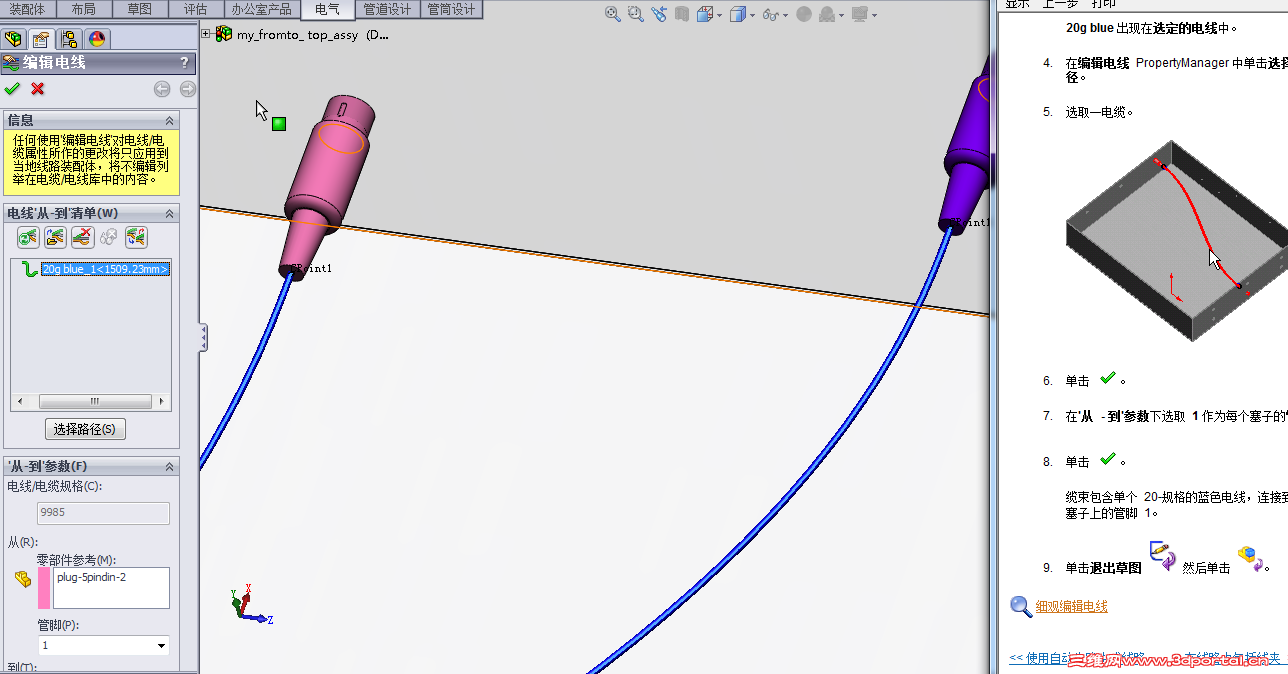The height and width of the screenshot is (674, 1288).
Task: Click the 电线/电缆规格 field showing 9985
Action: tap(103, 513)
